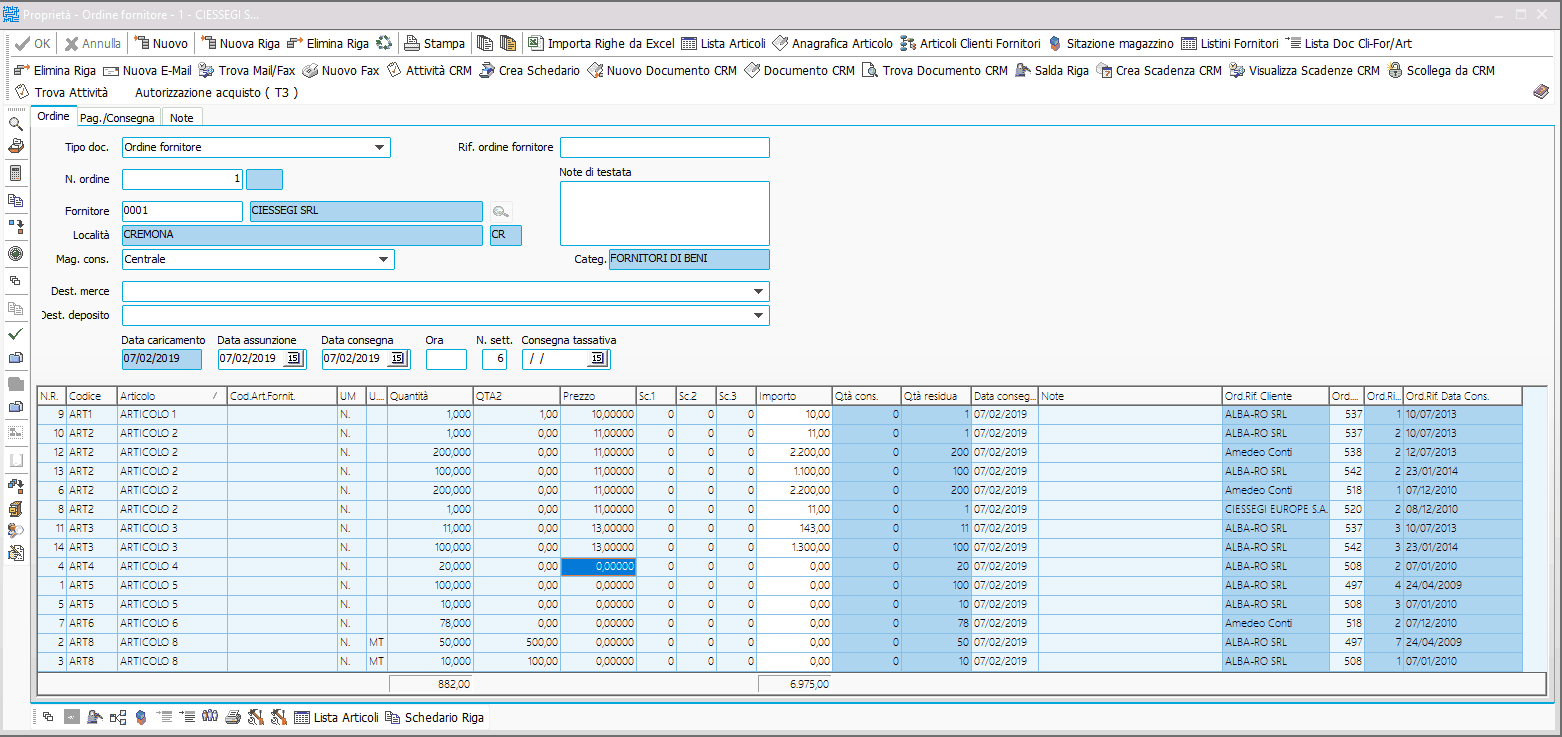Screen dimensions: 1562x737
Task: Open Importa Righe da Excel
Action: coord(600,44)
